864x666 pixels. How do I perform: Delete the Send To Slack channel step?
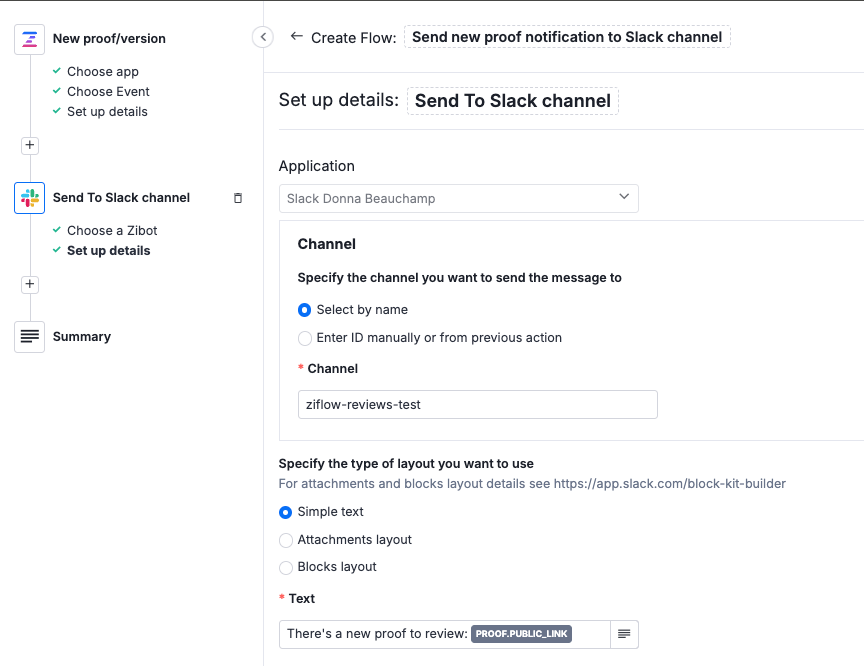pyautogui.click(x=238, y=198)
